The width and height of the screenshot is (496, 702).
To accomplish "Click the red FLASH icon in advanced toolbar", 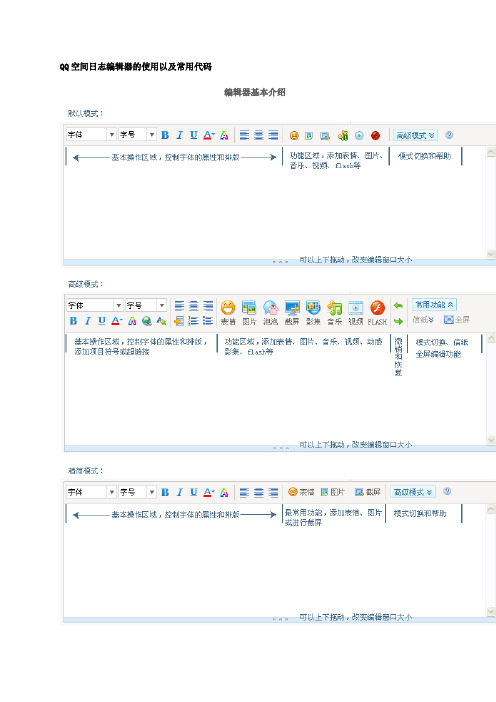I will click(377, 312).
